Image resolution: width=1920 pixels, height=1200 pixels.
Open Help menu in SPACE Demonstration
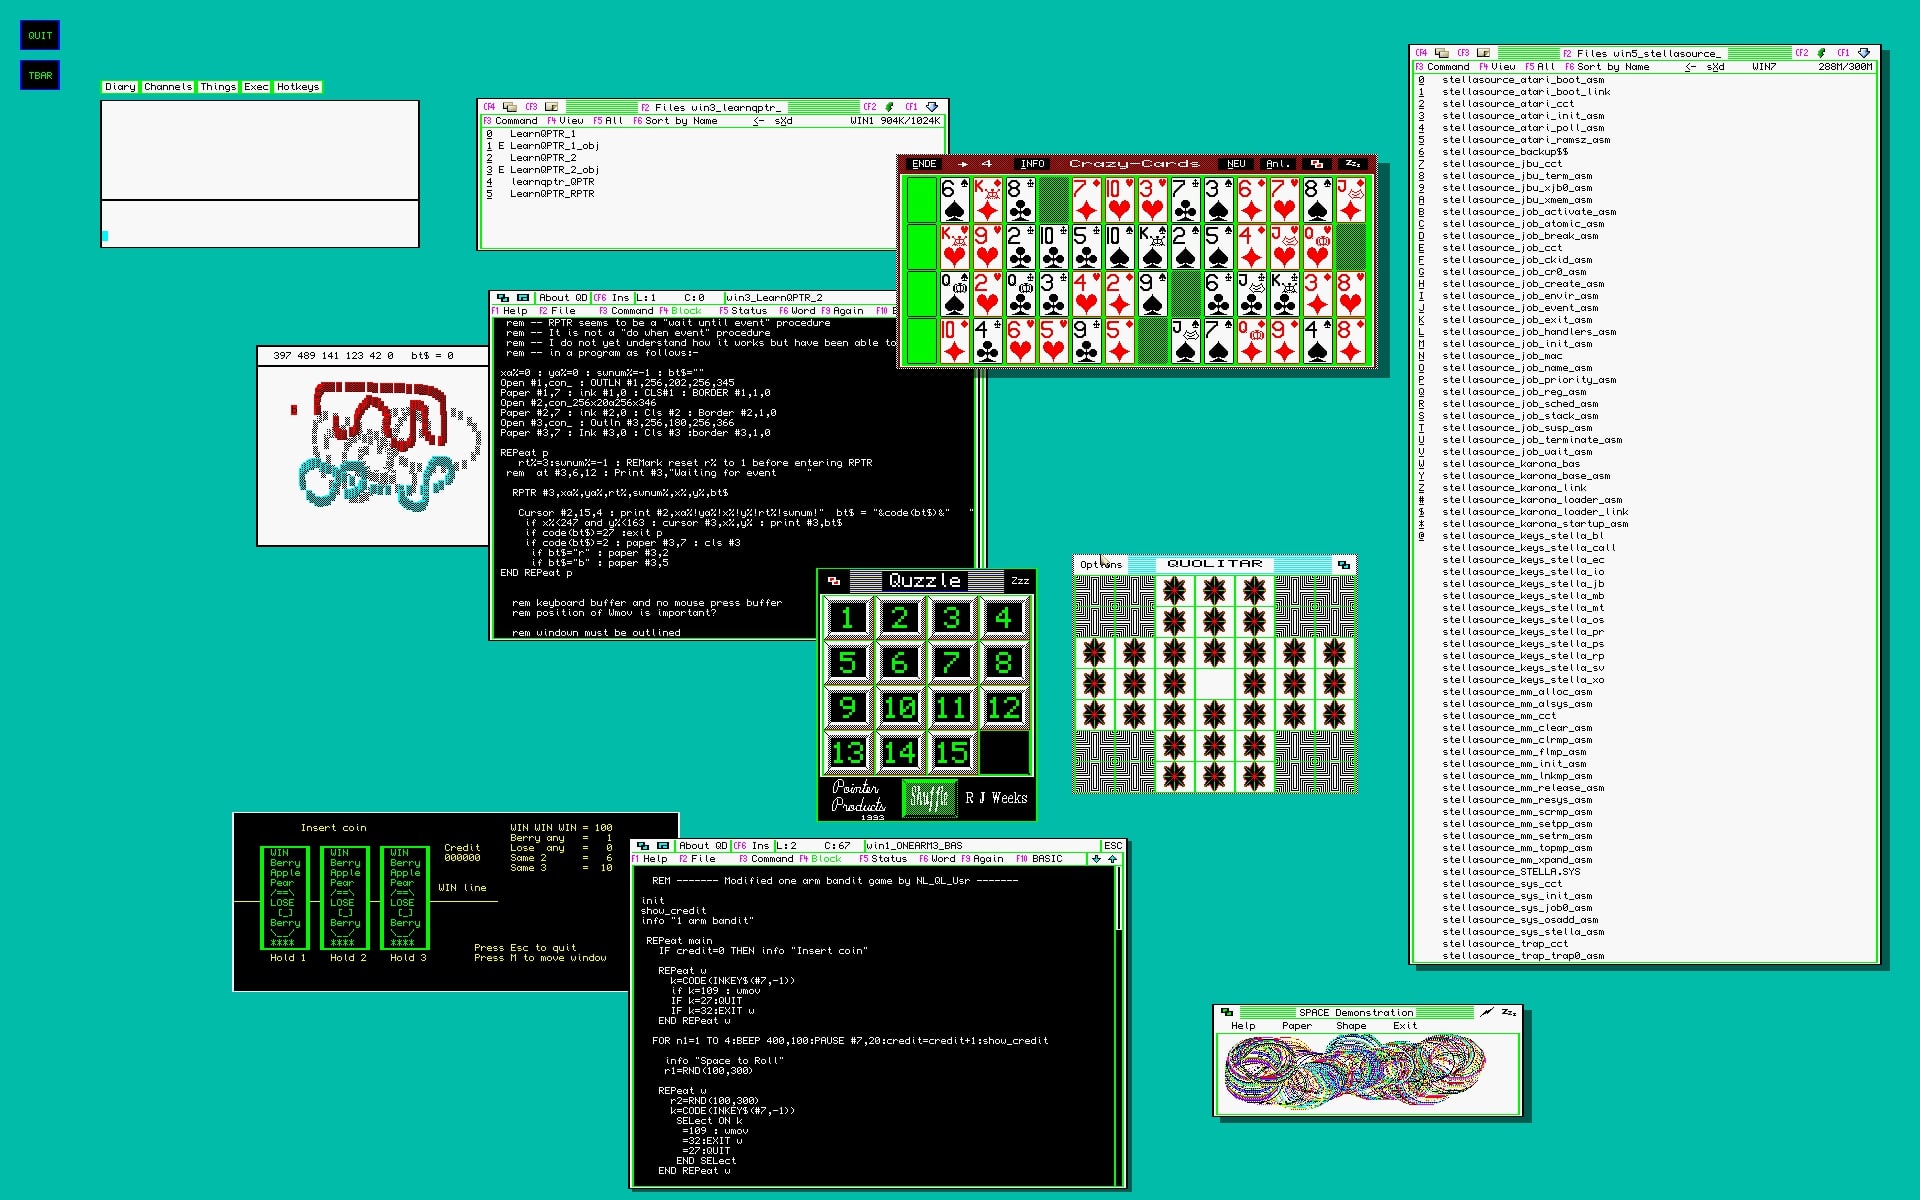coord(1243,1026)
